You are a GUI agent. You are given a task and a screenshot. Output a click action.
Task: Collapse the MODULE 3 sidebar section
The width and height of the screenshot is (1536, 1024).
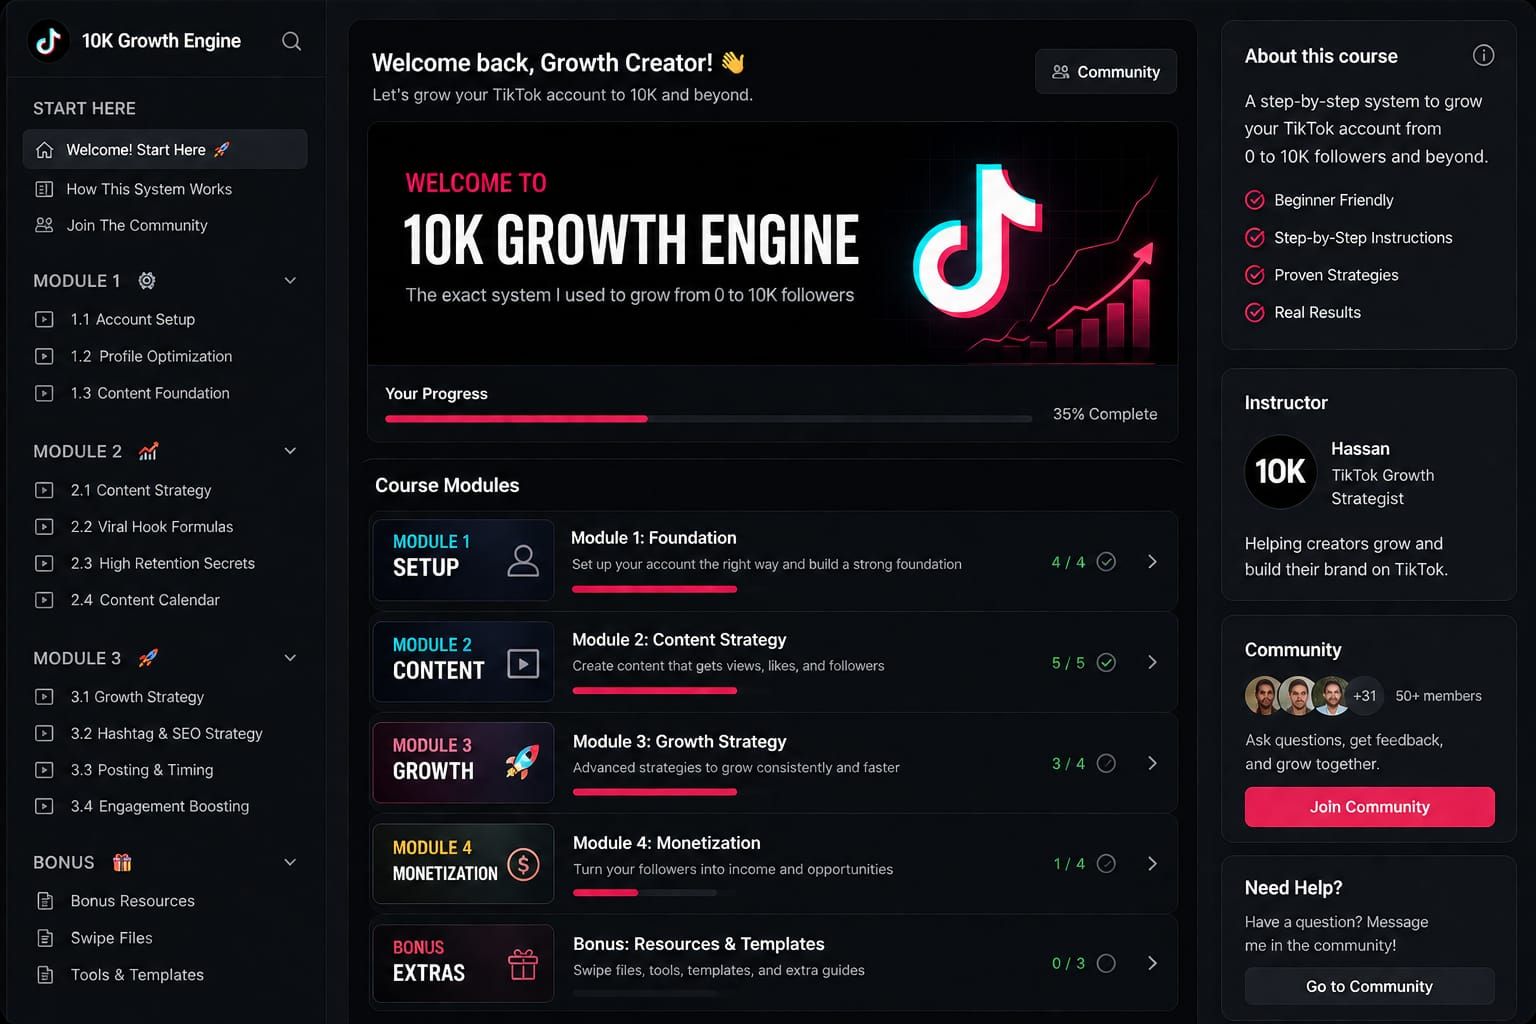290,658
